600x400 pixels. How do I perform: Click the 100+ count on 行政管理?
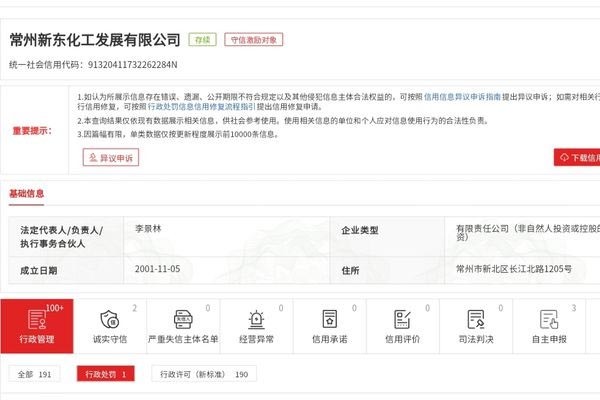55,308
